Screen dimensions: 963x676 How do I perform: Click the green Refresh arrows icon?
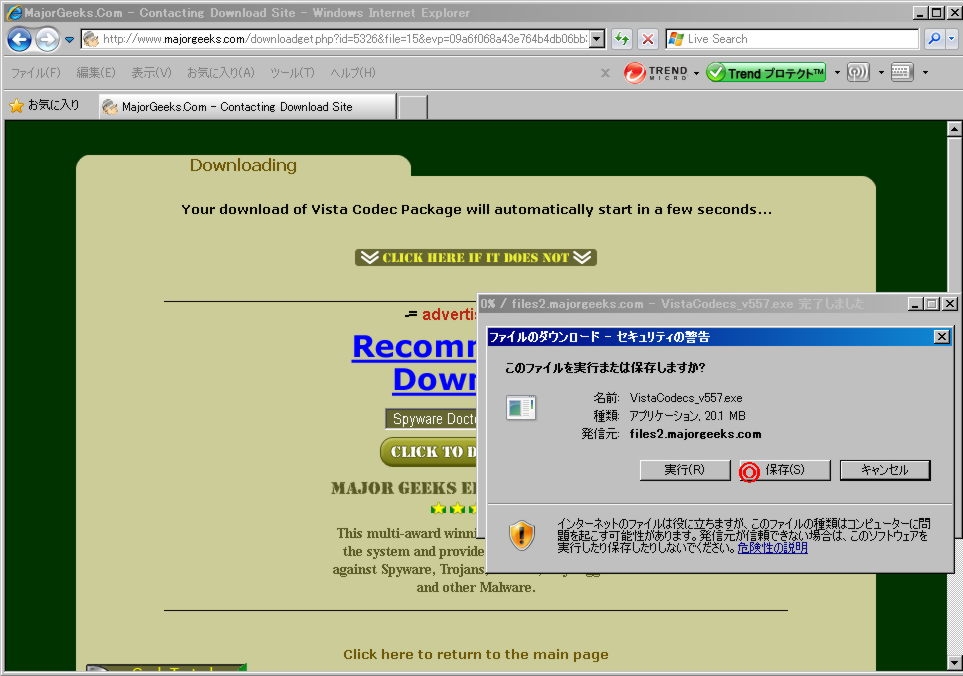pos(622,39)
